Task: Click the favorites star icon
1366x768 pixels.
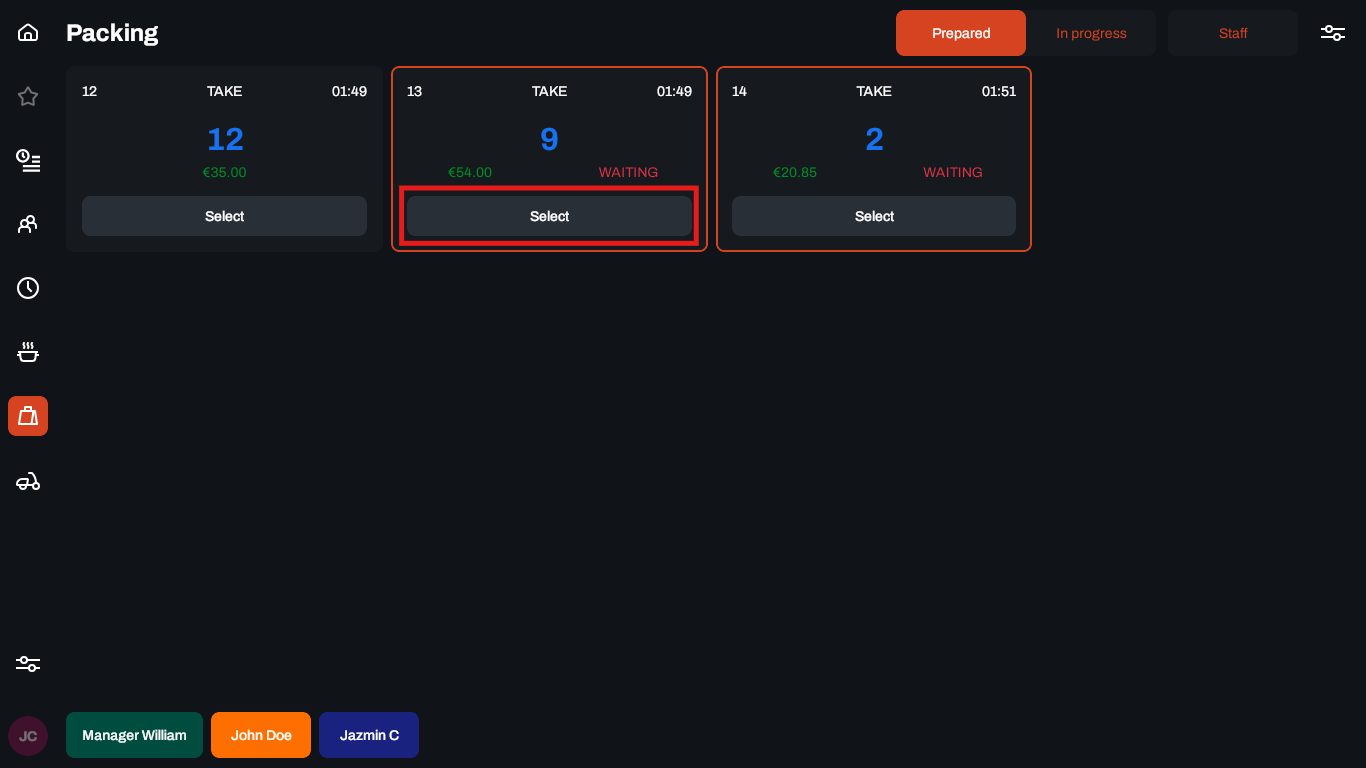Action: (28, 97)
